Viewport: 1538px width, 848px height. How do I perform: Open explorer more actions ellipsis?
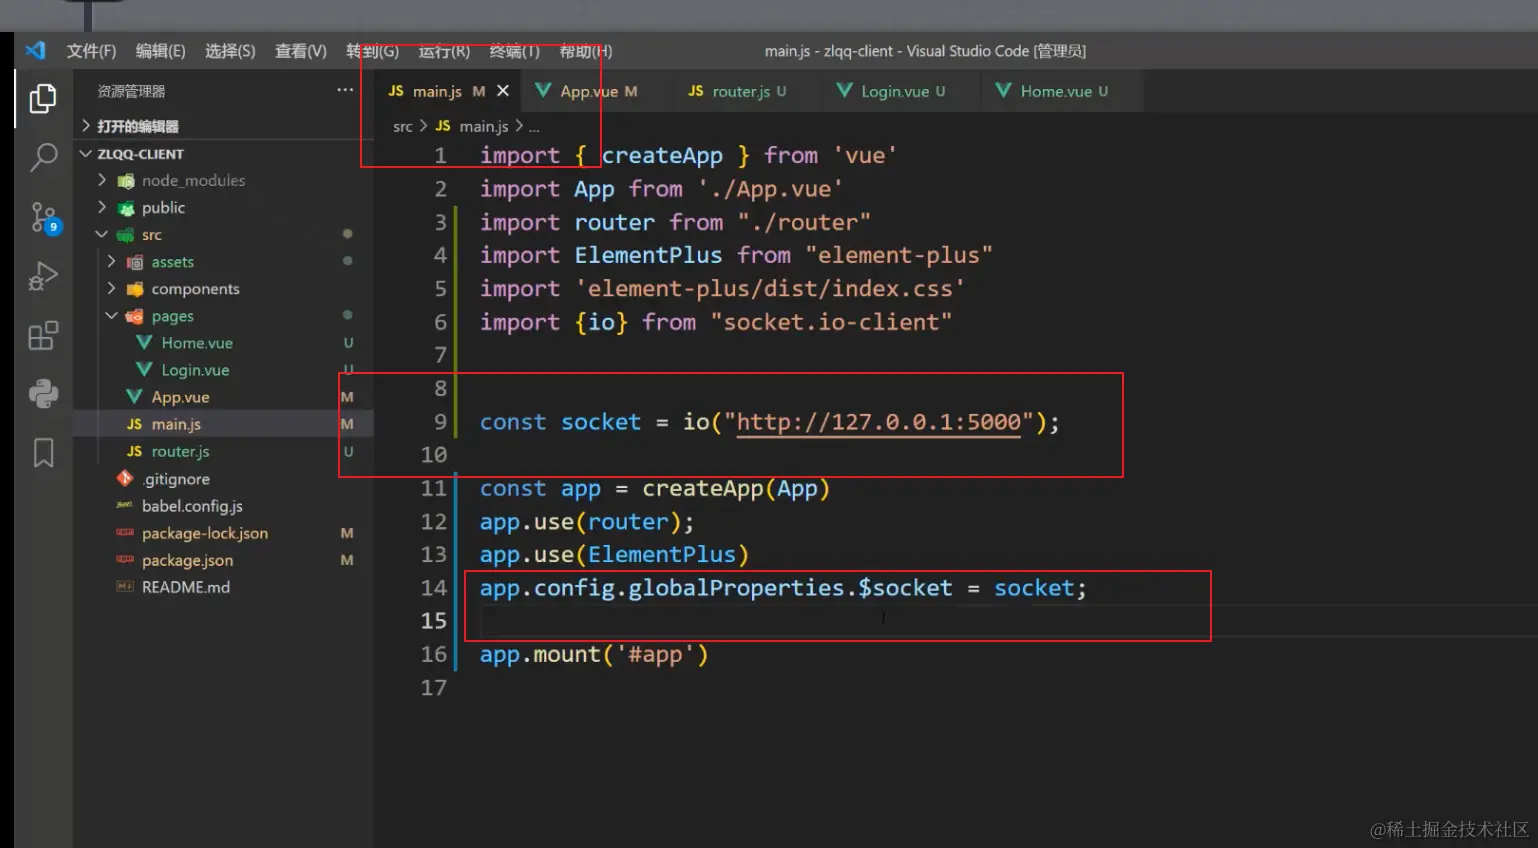(345, 90)
